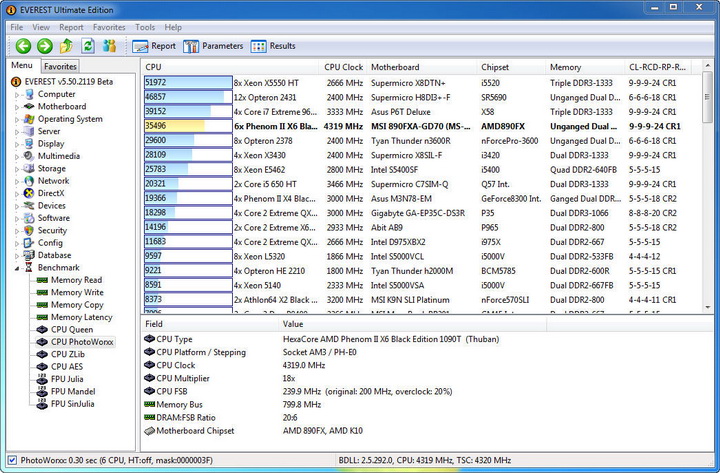The image size is (720, 473).
Task: Open the View menu
Action: click(41, 28)
